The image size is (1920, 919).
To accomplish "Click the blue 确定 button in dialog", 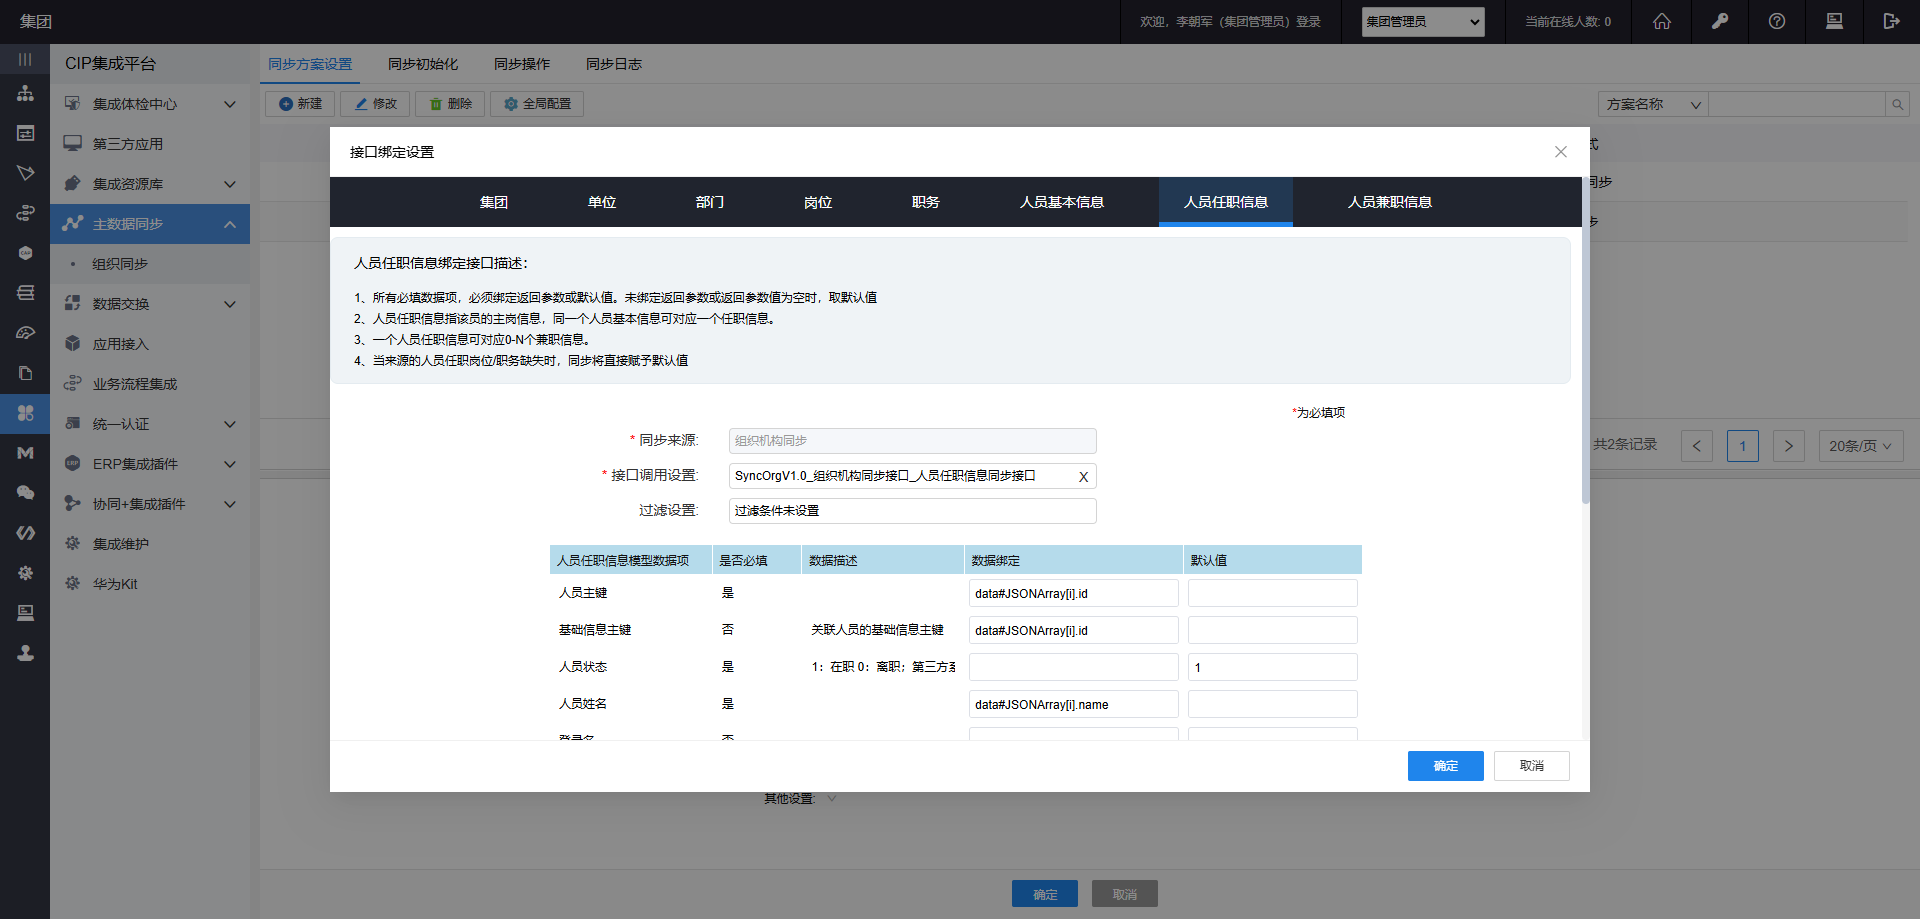I will [1445, 766].
